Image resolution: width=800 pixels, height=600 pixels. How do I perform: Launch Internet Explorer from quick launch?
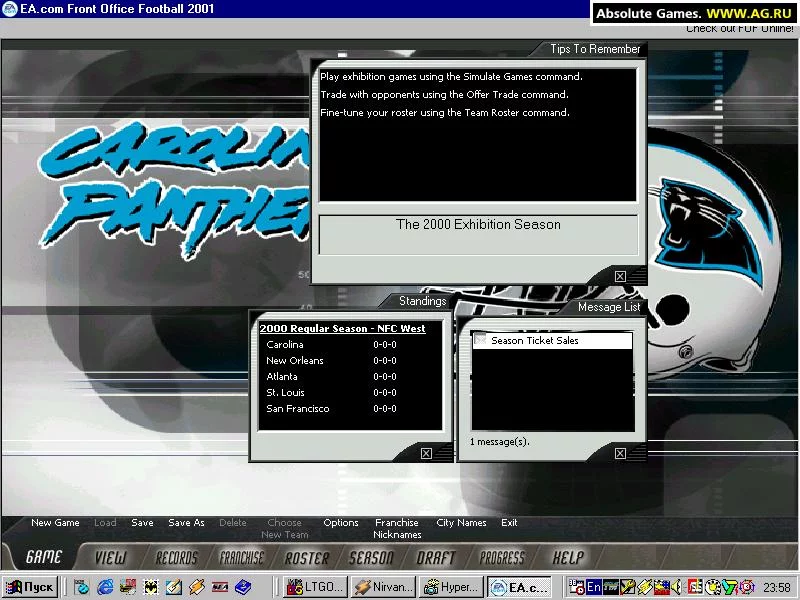point(105,587)
